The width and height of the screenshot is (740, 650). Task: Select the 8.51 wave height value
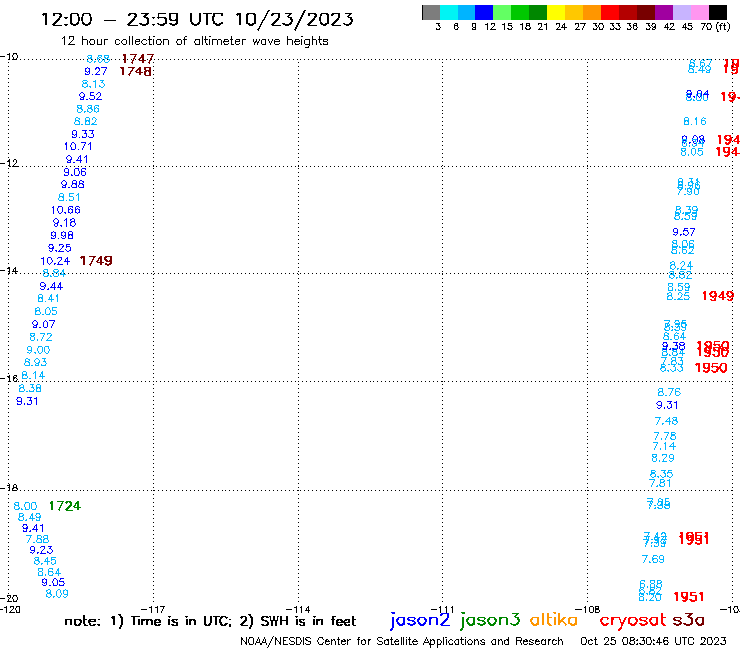point(69,197)
